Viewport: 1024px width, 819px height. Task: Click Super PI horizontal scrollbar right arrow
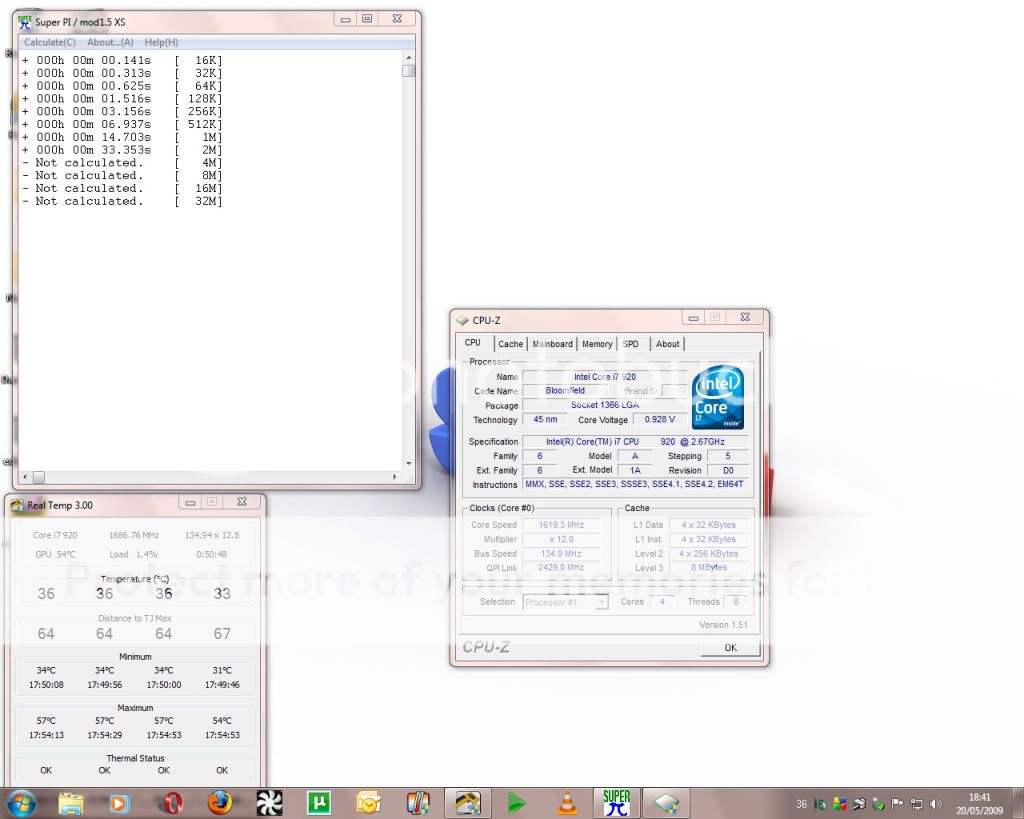coord(394,477)
